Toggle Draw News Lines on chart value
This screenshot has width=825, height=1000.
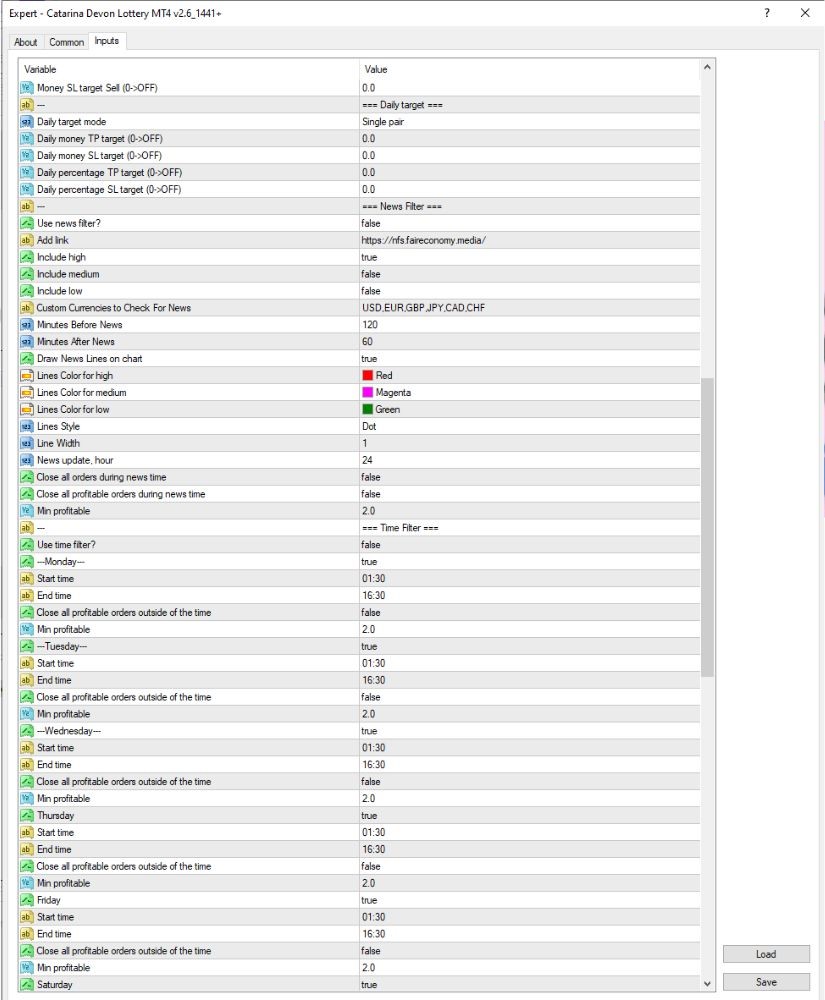tap(529, 358)
